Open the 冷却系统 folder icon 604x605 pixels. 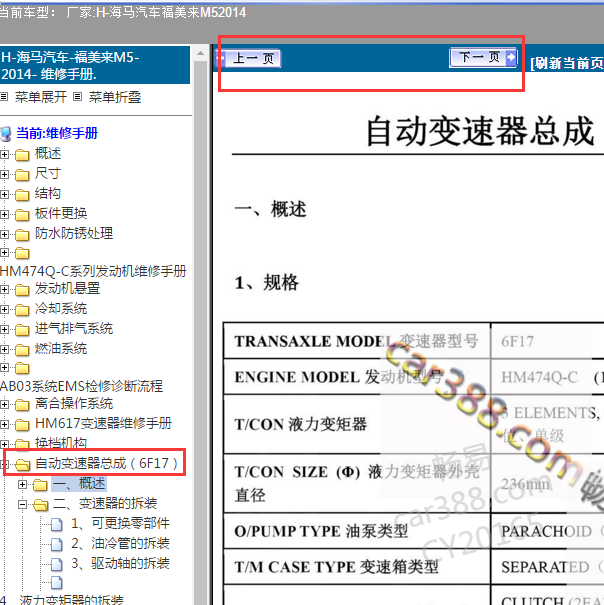(x=22, y=310)
